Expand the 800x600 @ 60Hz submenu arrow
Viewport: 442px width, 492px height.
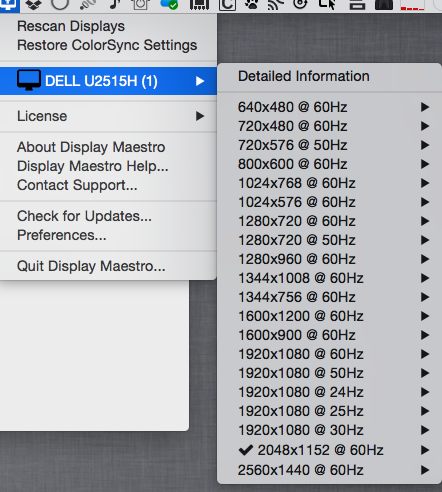pyautogui.click(x=425, y=164)
